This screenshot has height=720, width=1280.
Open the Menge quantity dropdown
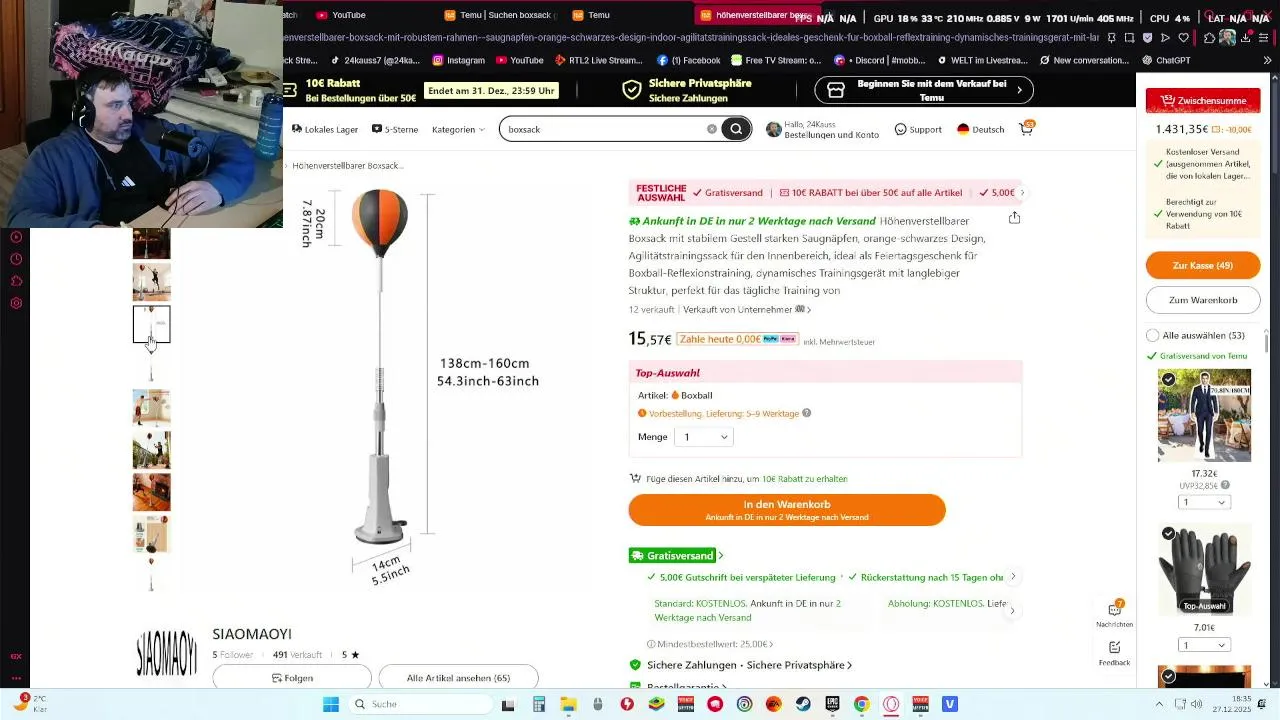click(704, 437)
